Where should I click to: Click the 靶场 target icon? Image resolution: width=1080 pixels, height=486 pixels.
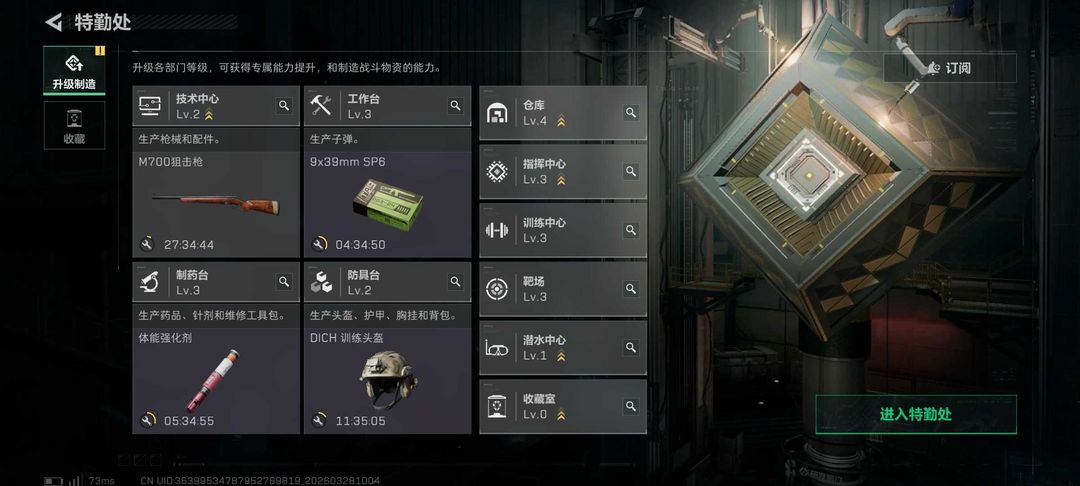497,289
